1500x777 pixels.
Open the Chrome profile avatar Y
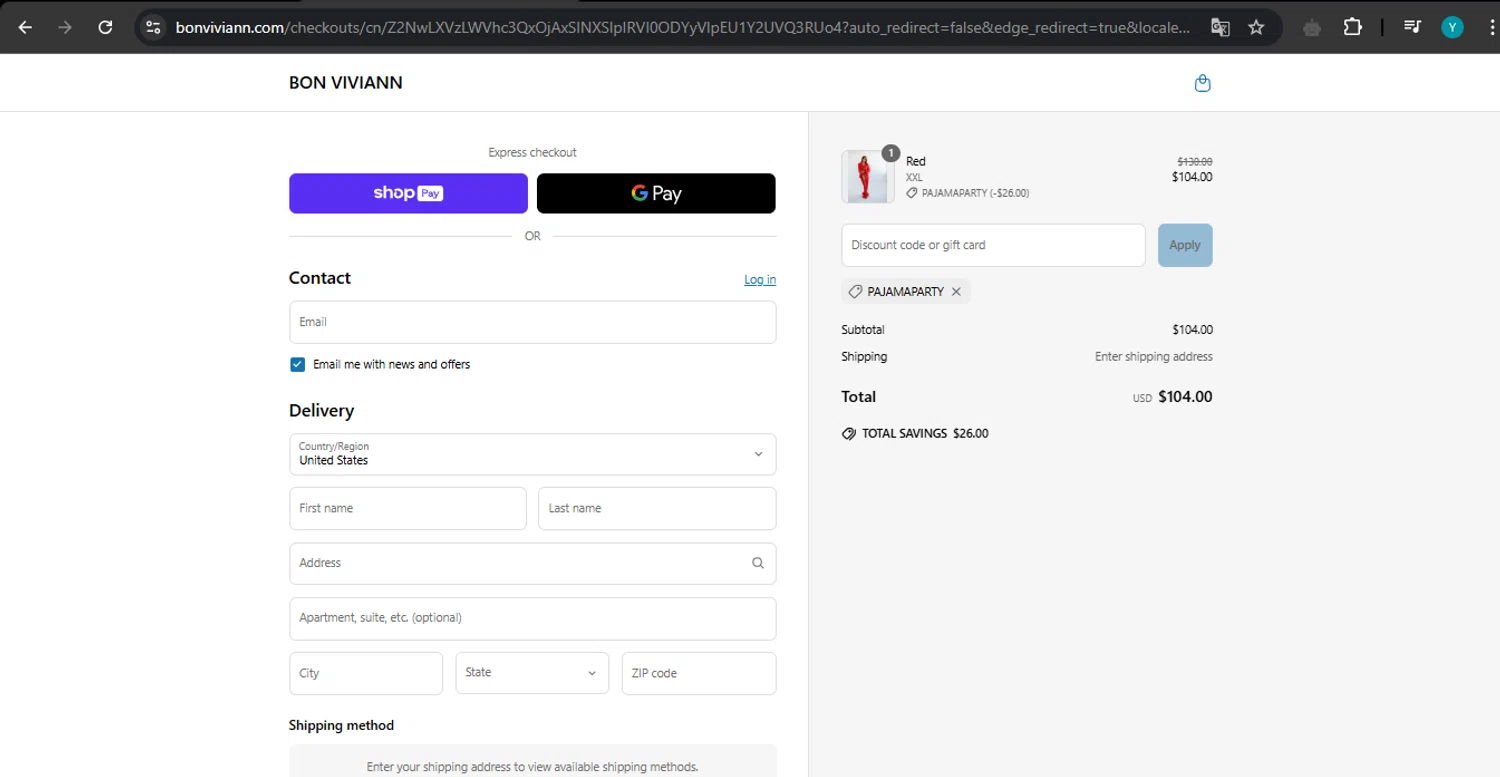pyautogui.click(x=1452, y=27)
